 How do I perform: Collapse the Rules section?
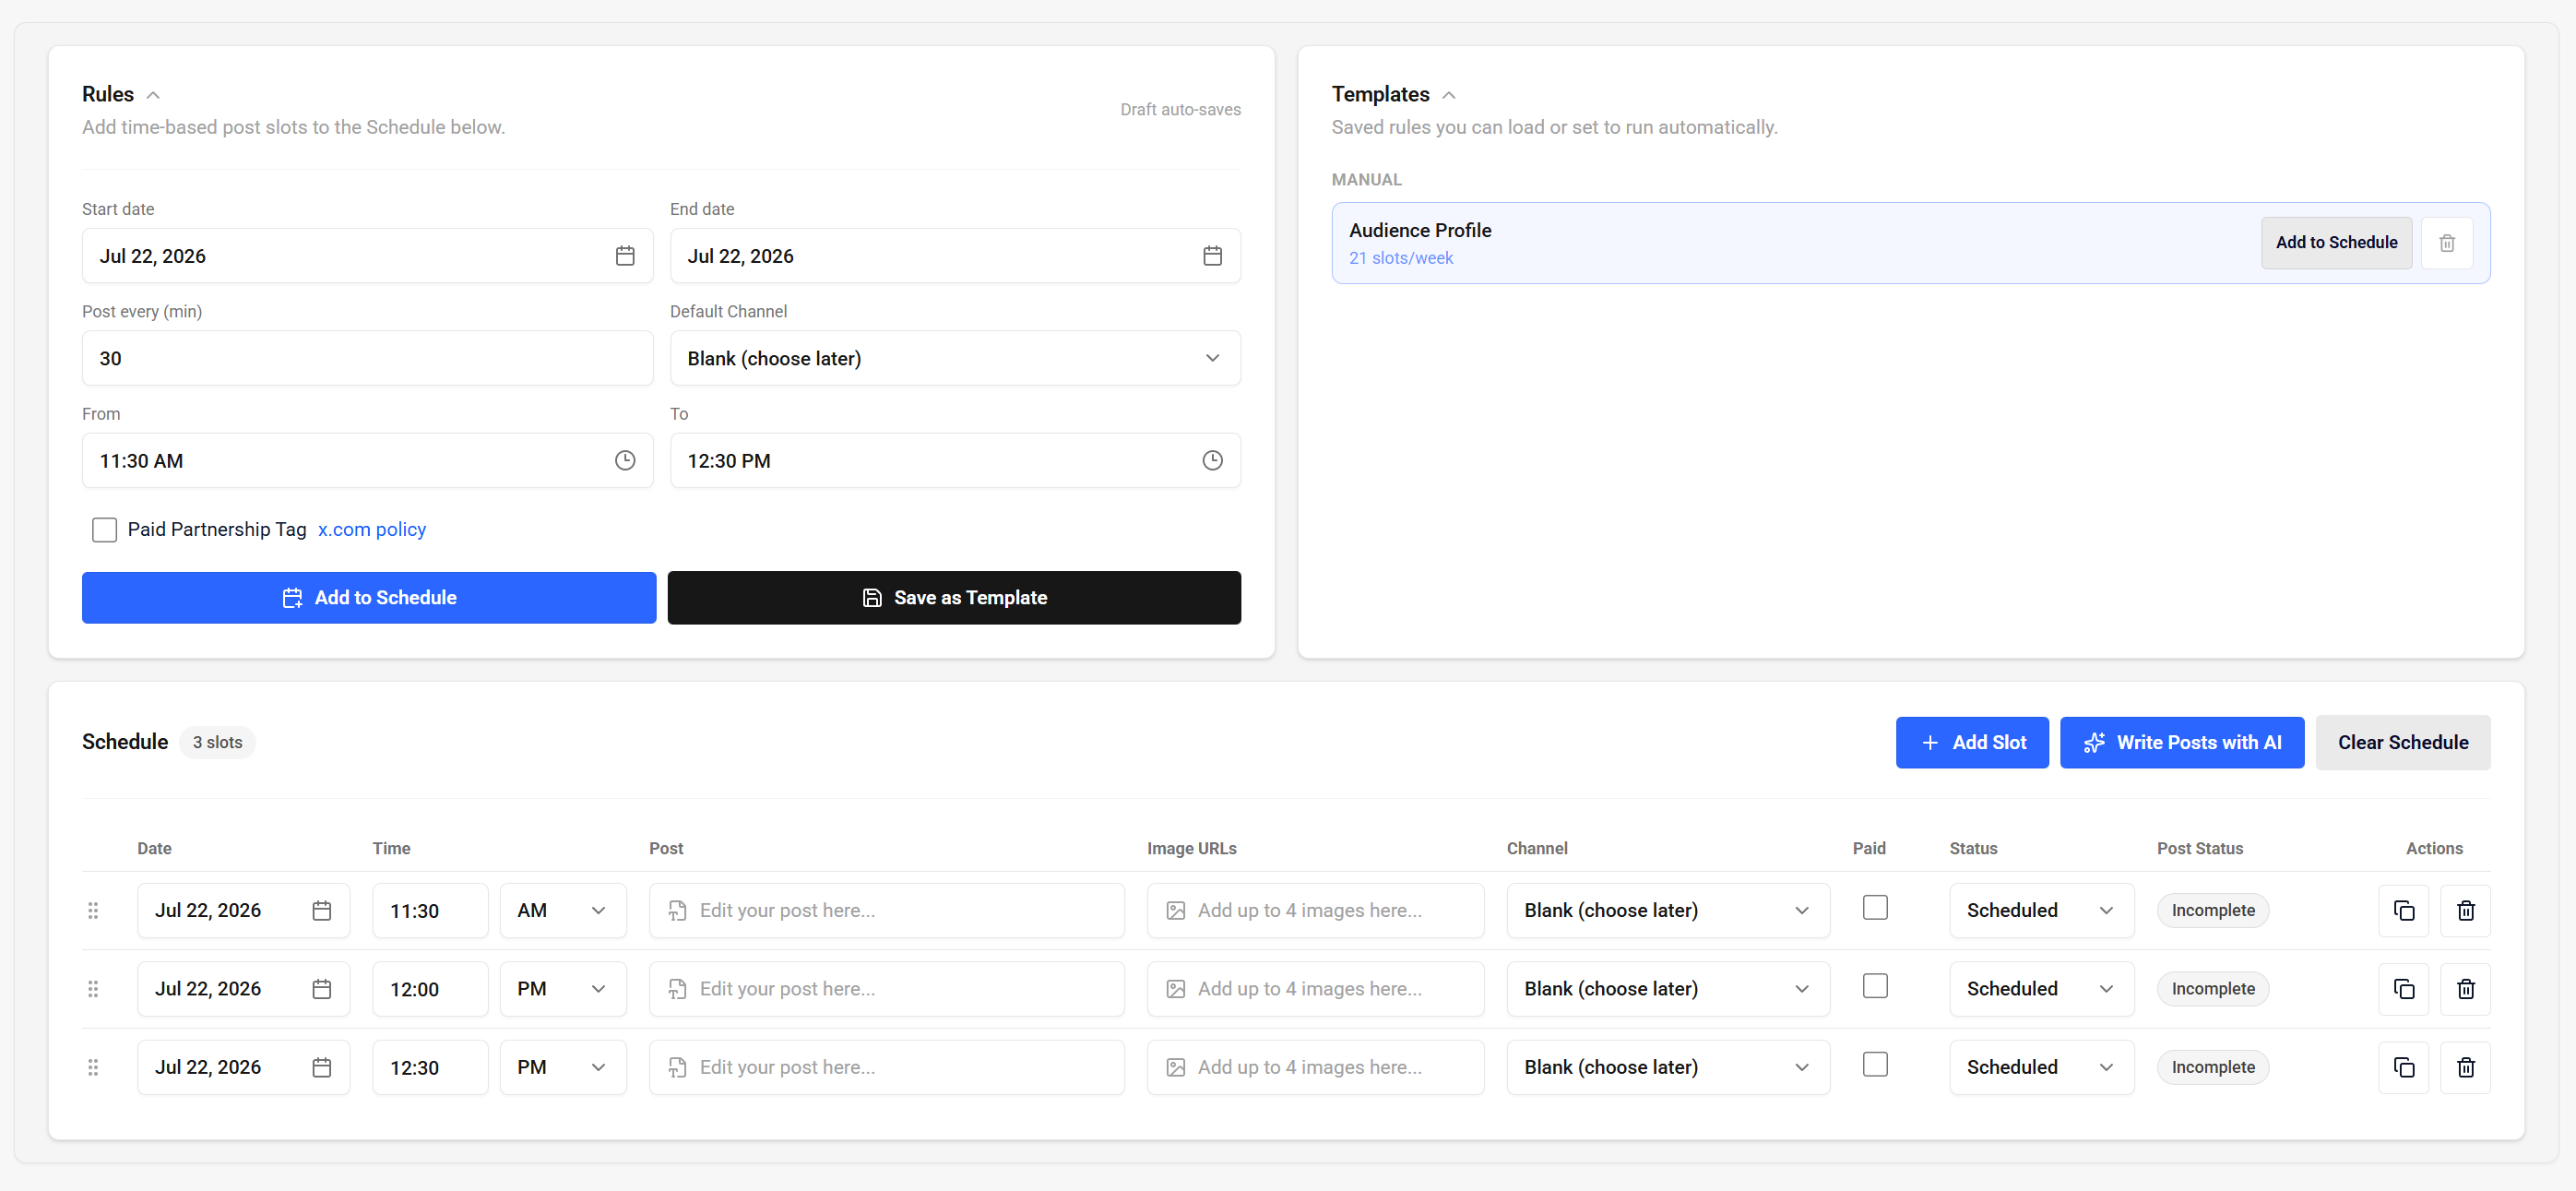click(153, 95)
